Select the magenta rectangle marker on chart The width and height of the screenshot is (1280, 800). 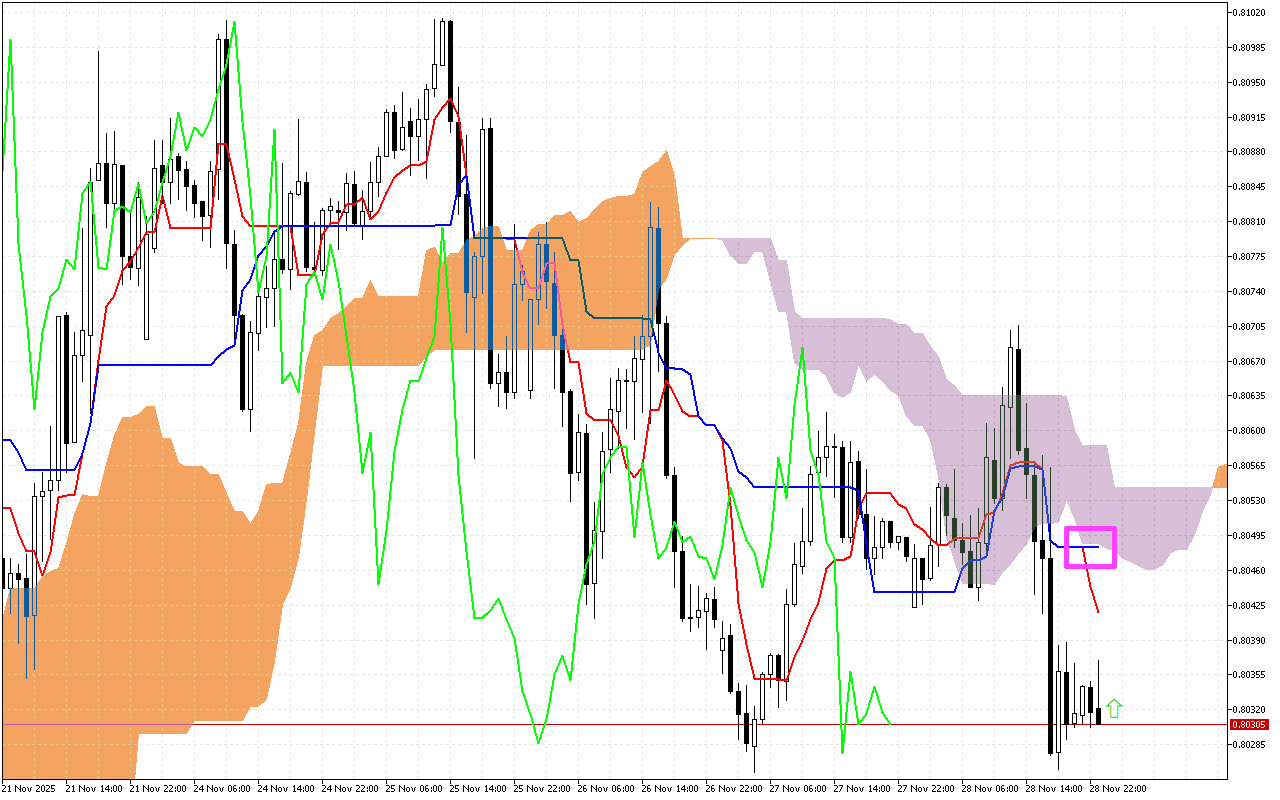1090,547
